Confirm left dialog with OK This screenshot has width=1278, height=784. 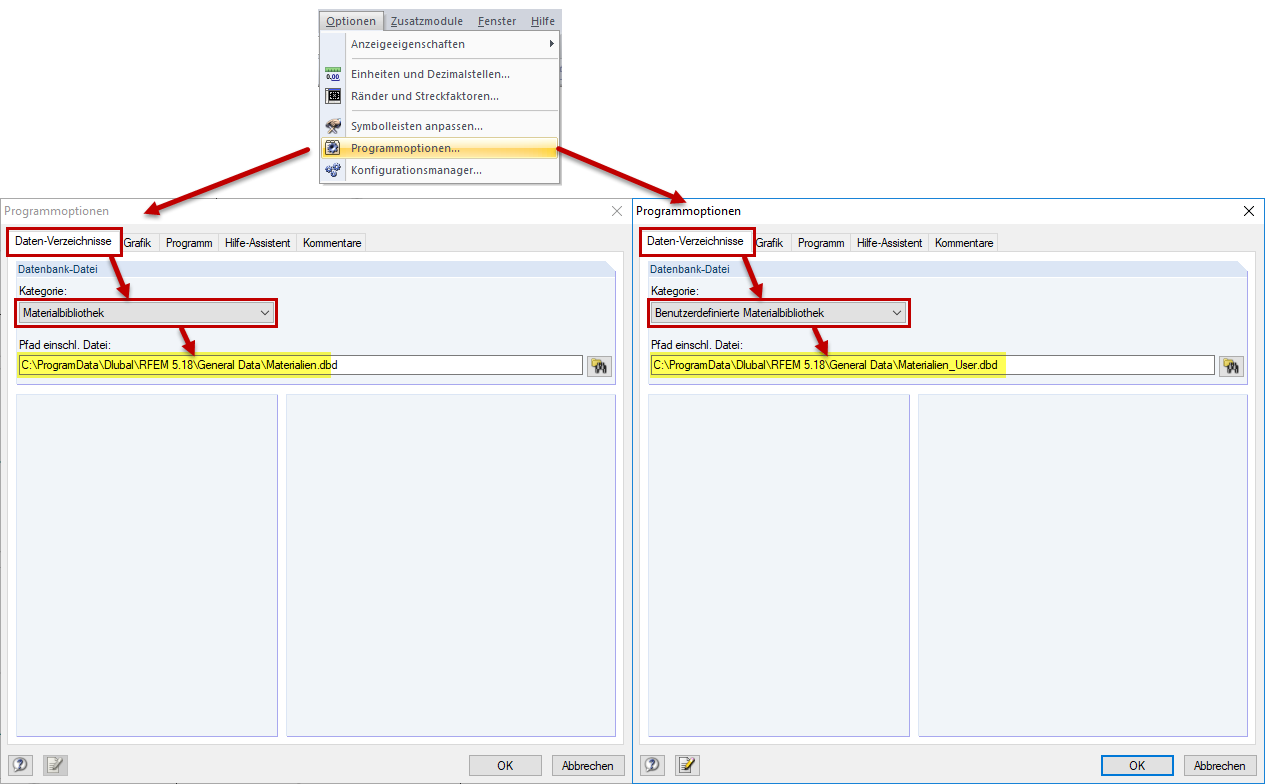pyautogui.click(x=505, y=765)
